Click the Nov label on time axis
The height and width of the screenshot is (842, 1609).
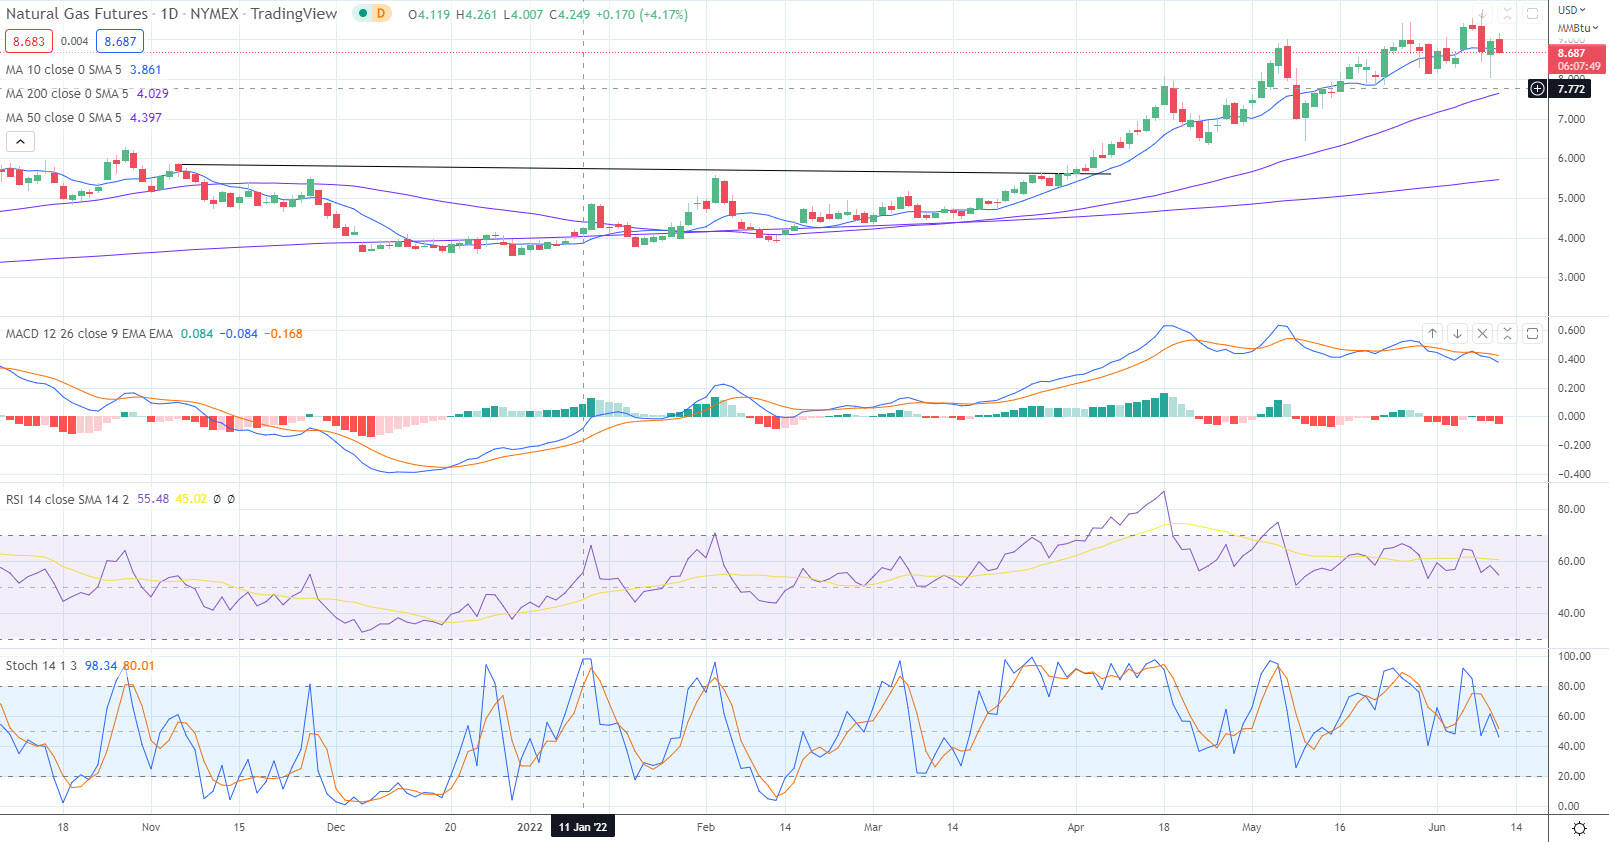(151, 827)
